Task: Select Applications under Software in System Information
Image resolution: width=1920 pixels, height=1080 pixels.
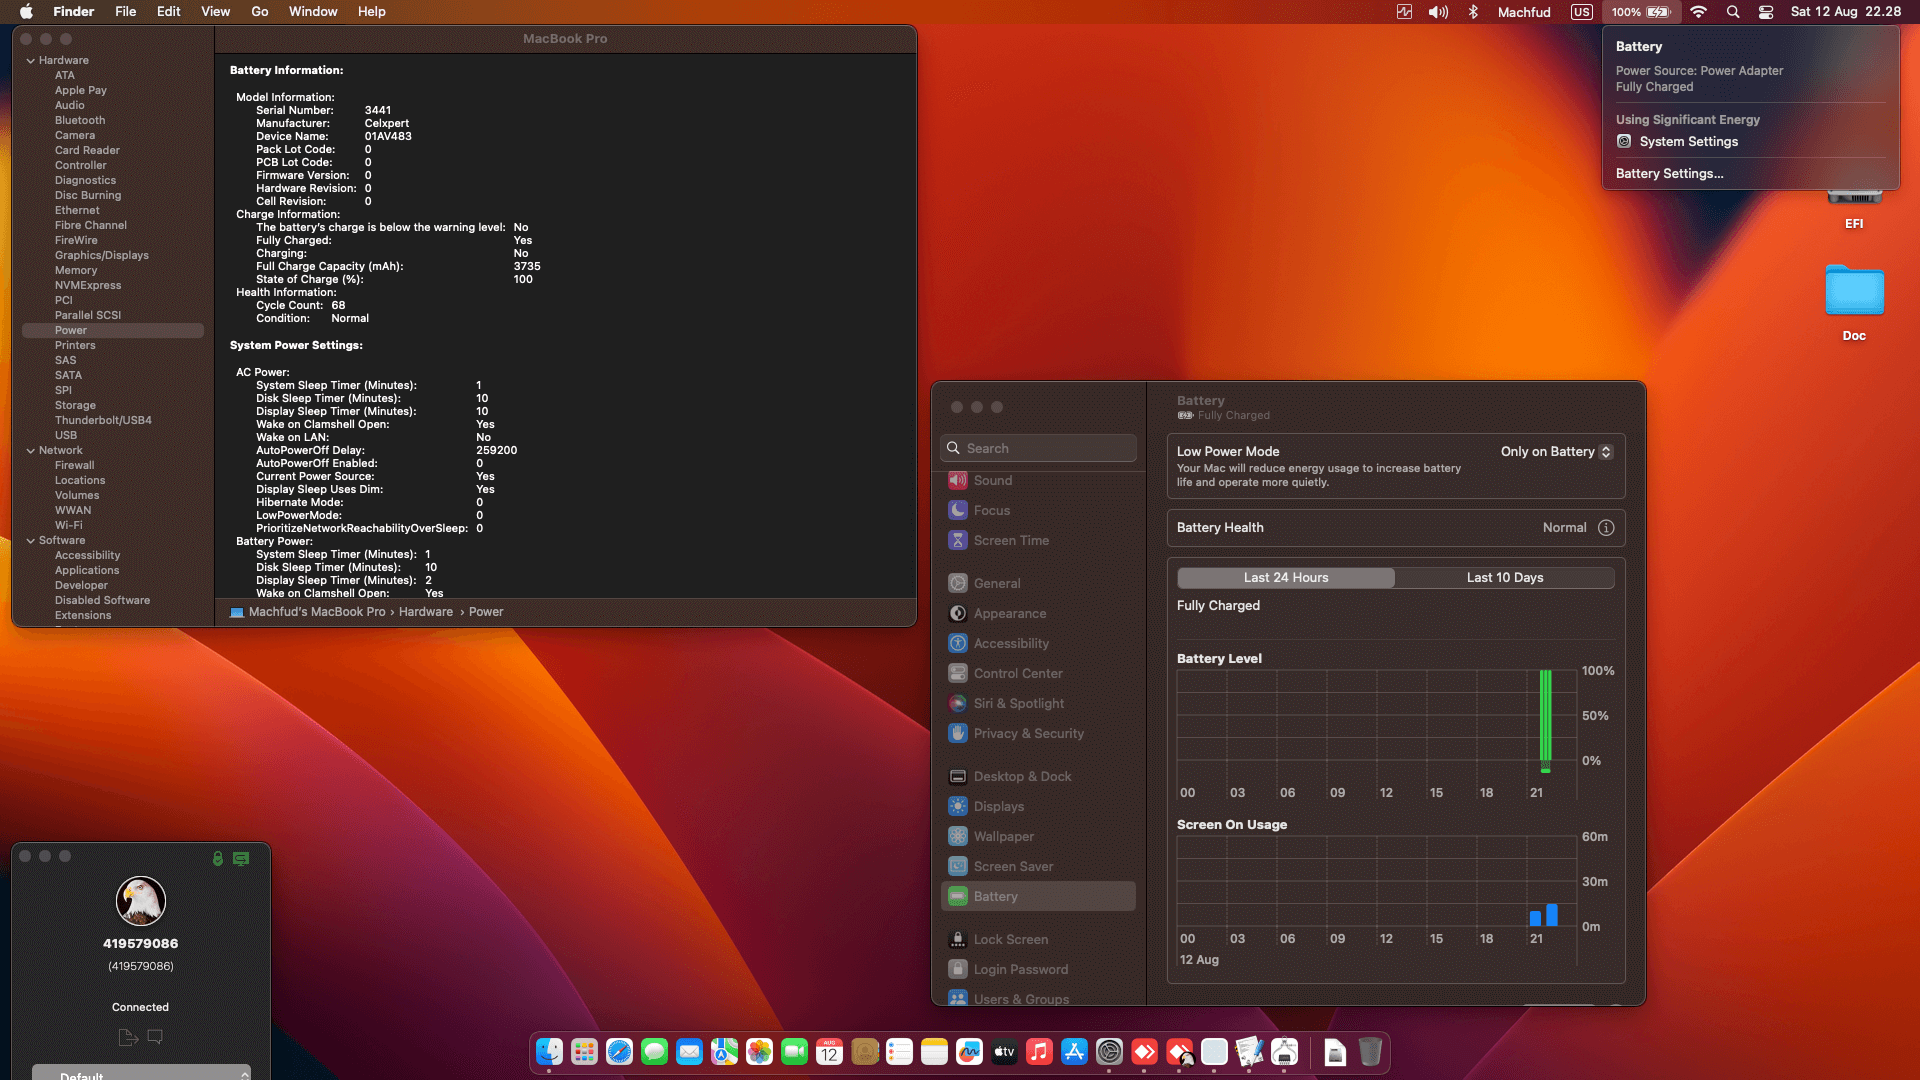Action: tap(87, 571)
